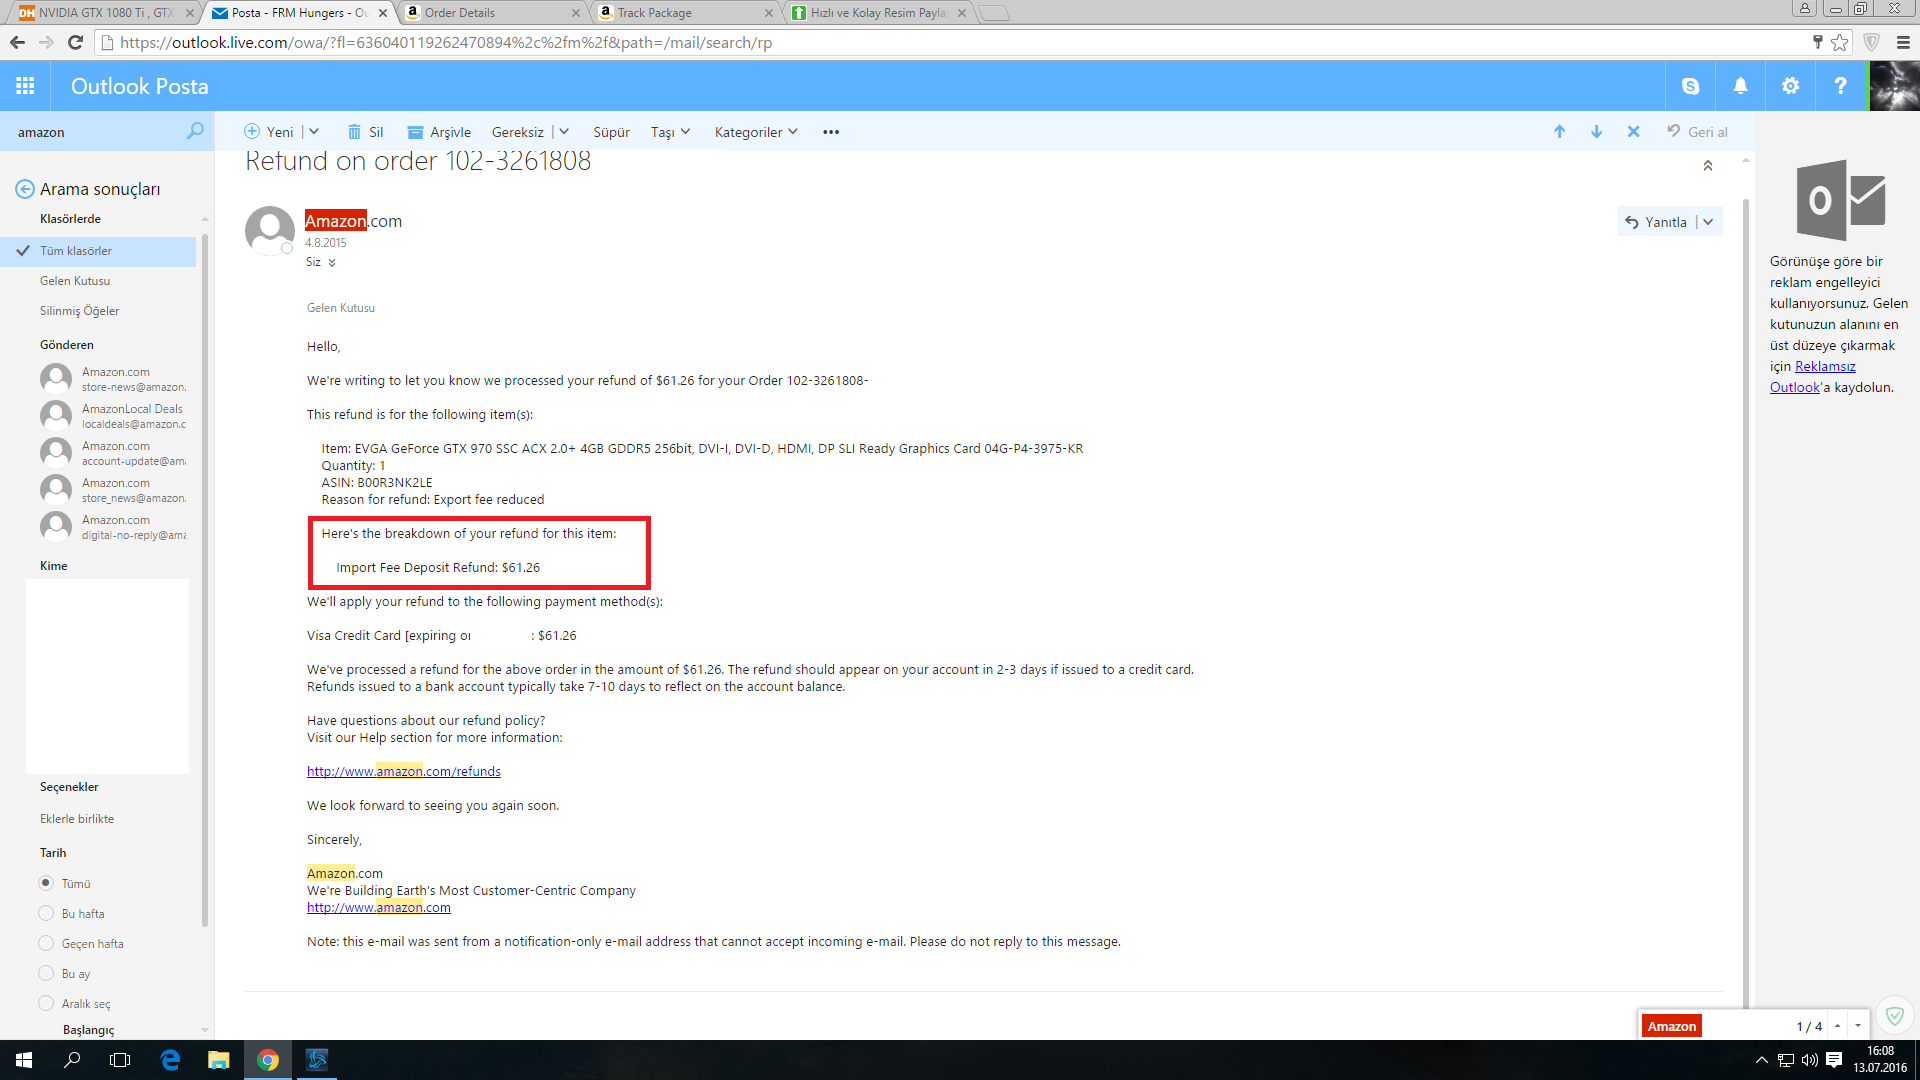
Task: Close the Posta - FRM Hungers tab
Action: click(x=383, y=13)
